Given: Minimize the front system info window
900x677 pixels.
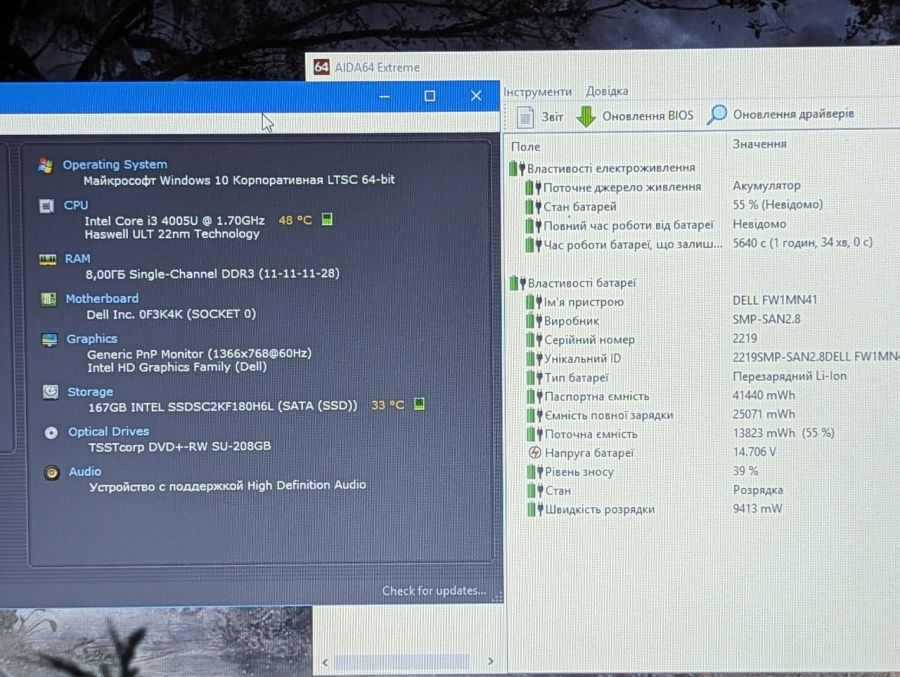Looking at the screenshot, I should (x=385, y=96).
